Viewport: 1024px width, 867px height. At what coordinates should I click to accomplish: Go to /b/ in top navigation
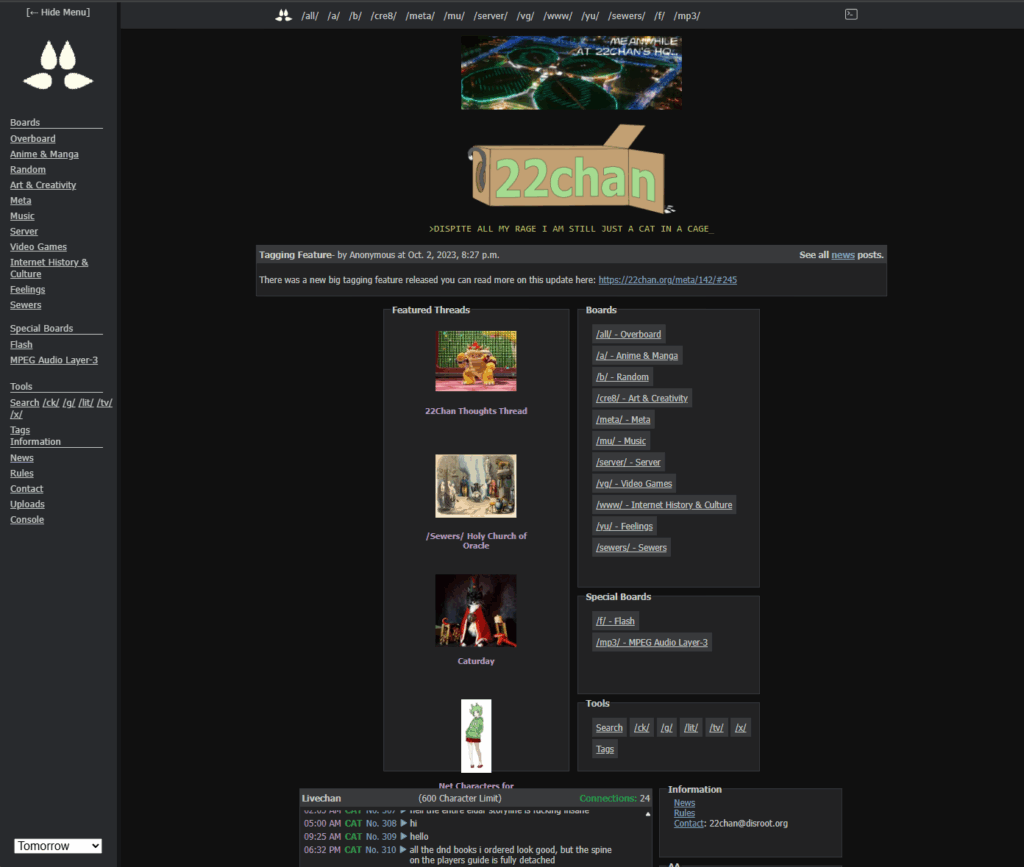[x=355, y=16]
